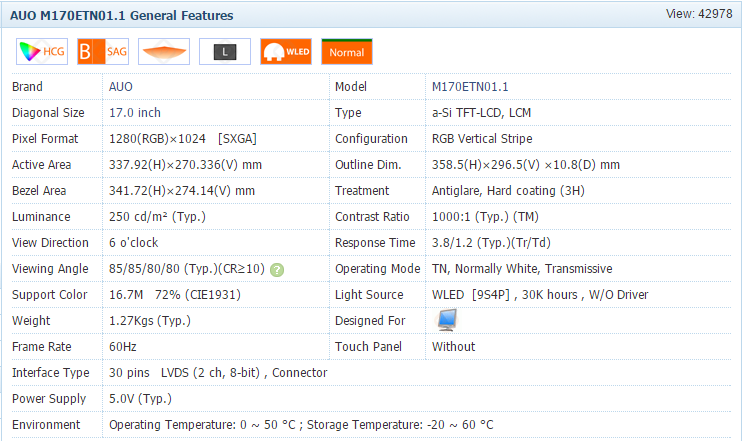Click the orange panel shape icon
Screen dimensions: 744x441
(x=164, y=52)
